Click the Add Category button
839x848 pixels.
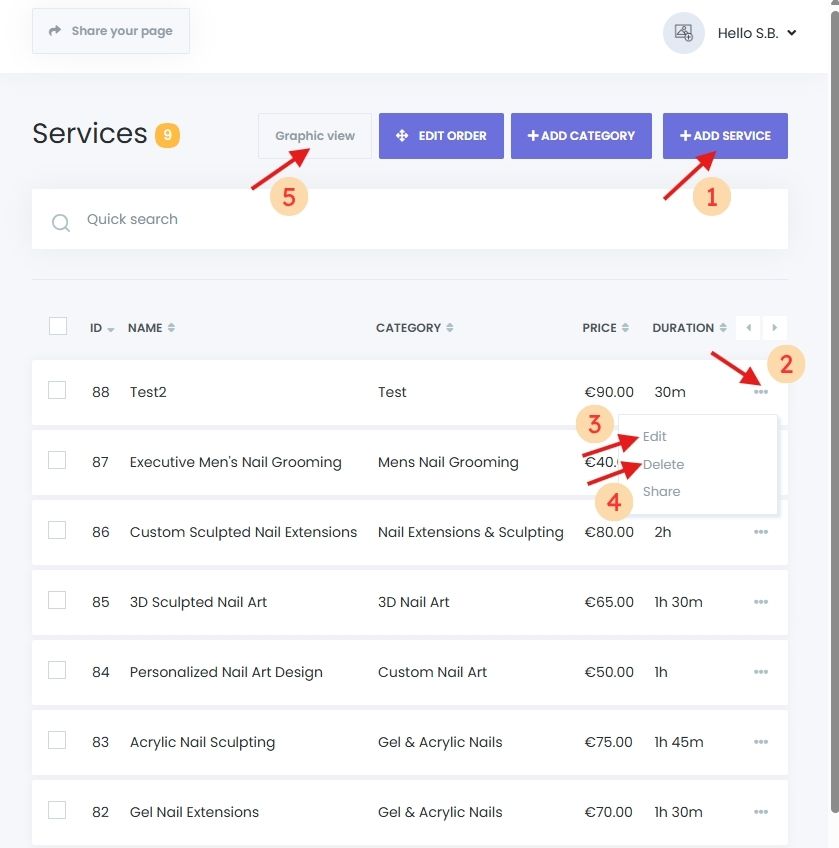(x=581, y=136)
